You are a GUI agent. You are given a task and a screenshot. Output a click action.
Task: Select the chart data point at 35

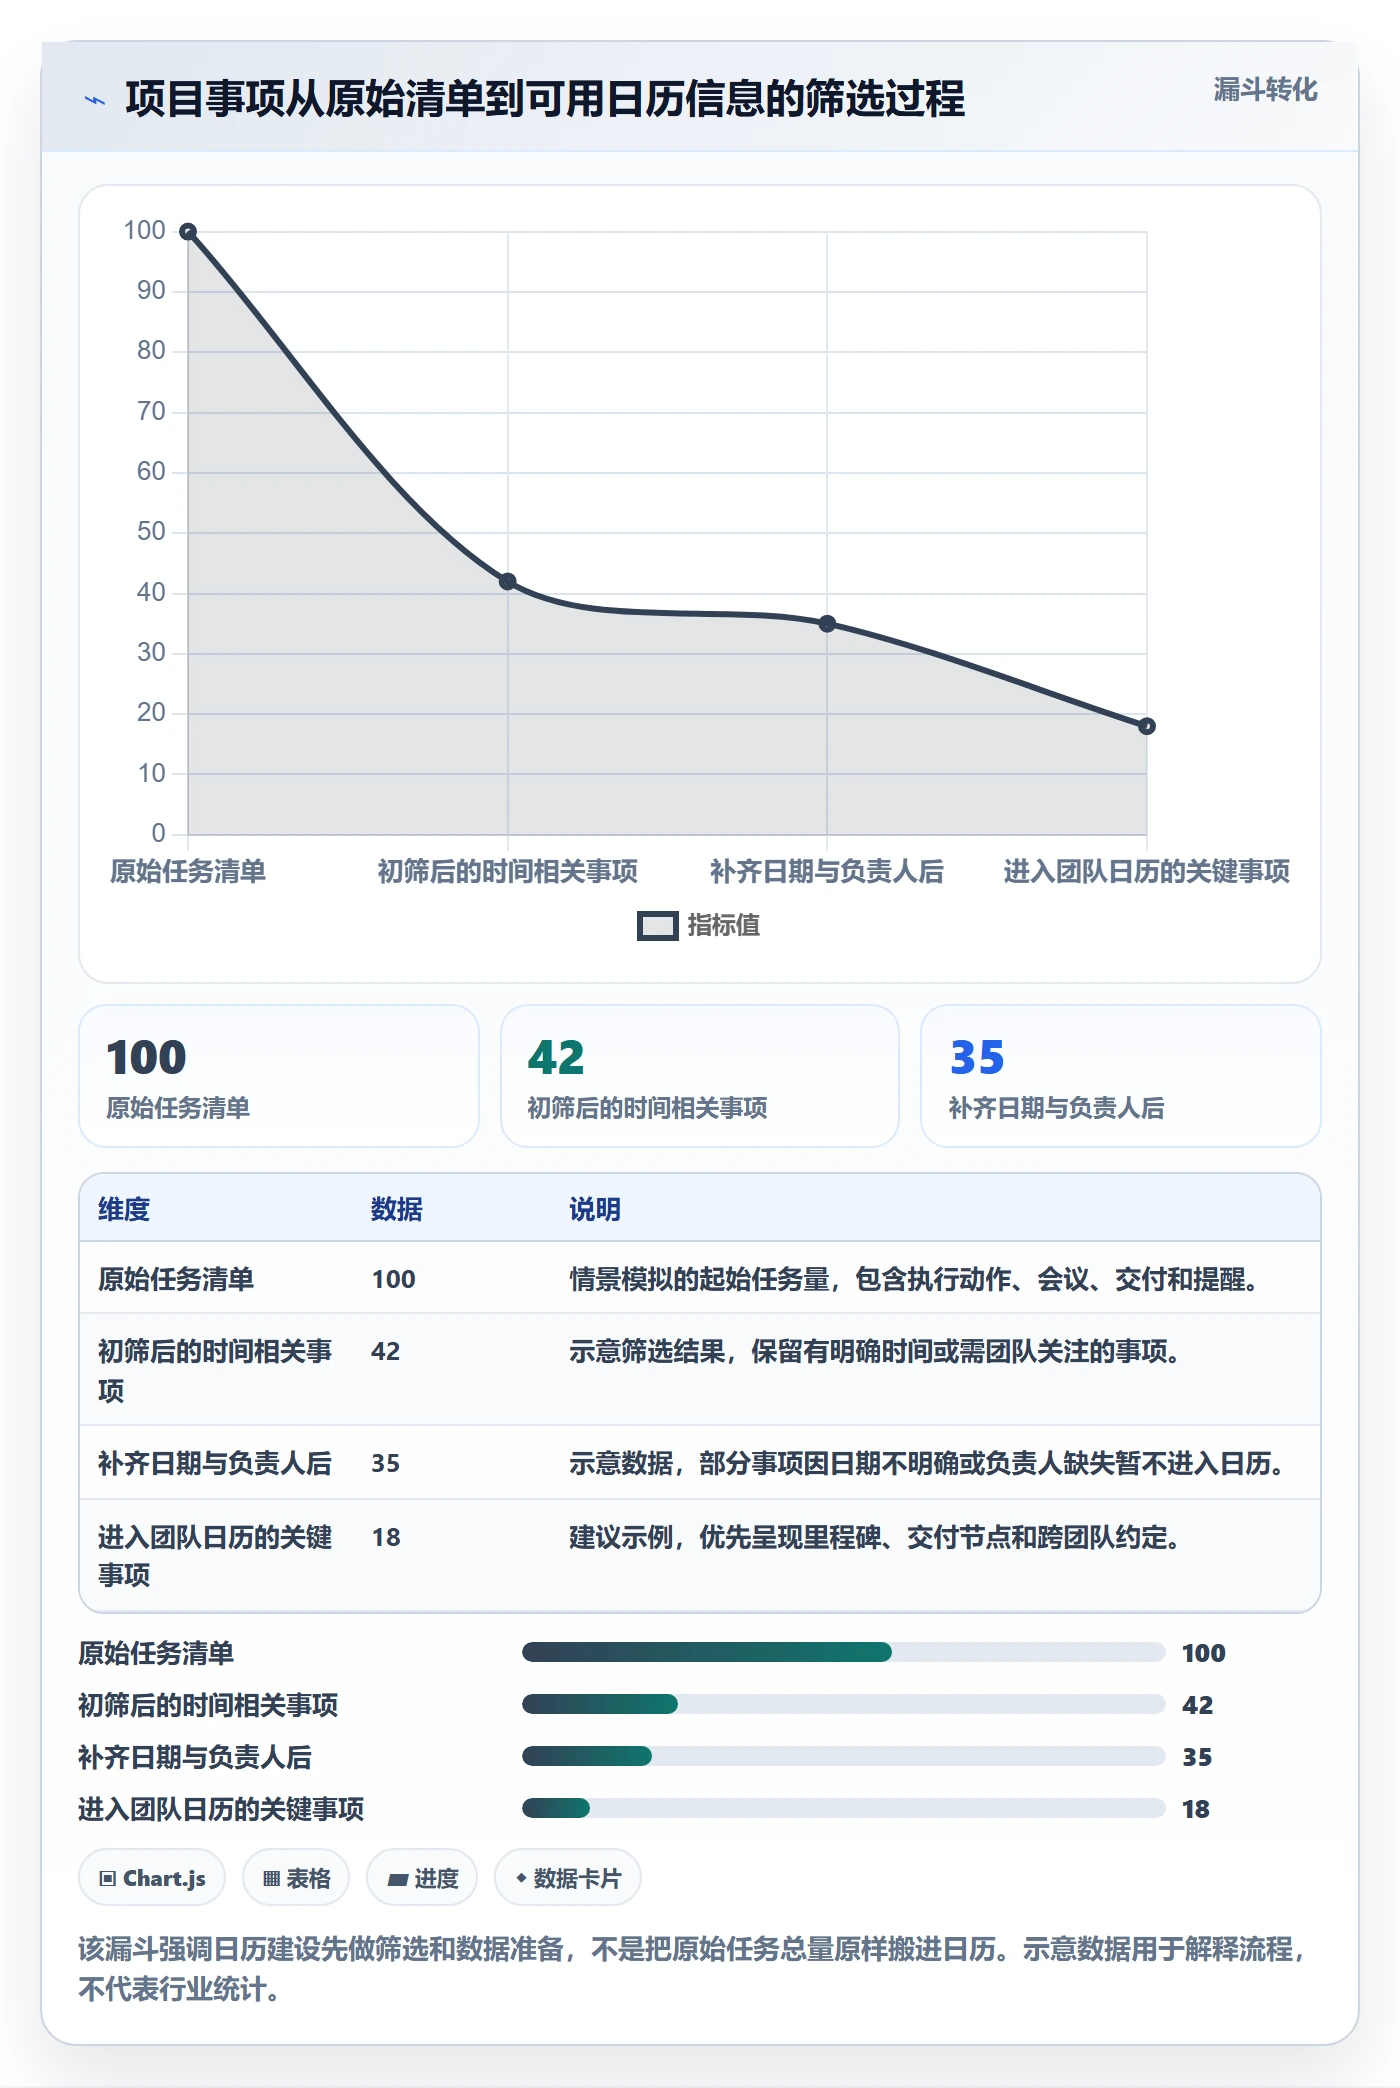pyautogui.click(x=827, y=624)
